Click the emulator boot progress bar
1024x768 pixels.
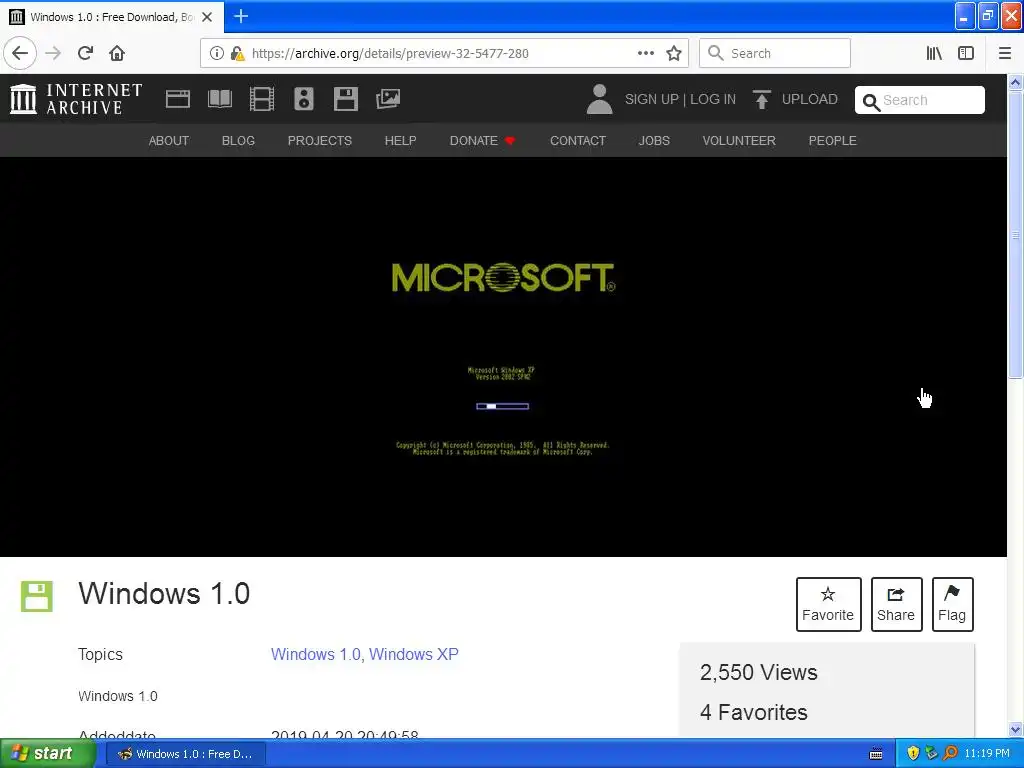[x=502, y=406]
